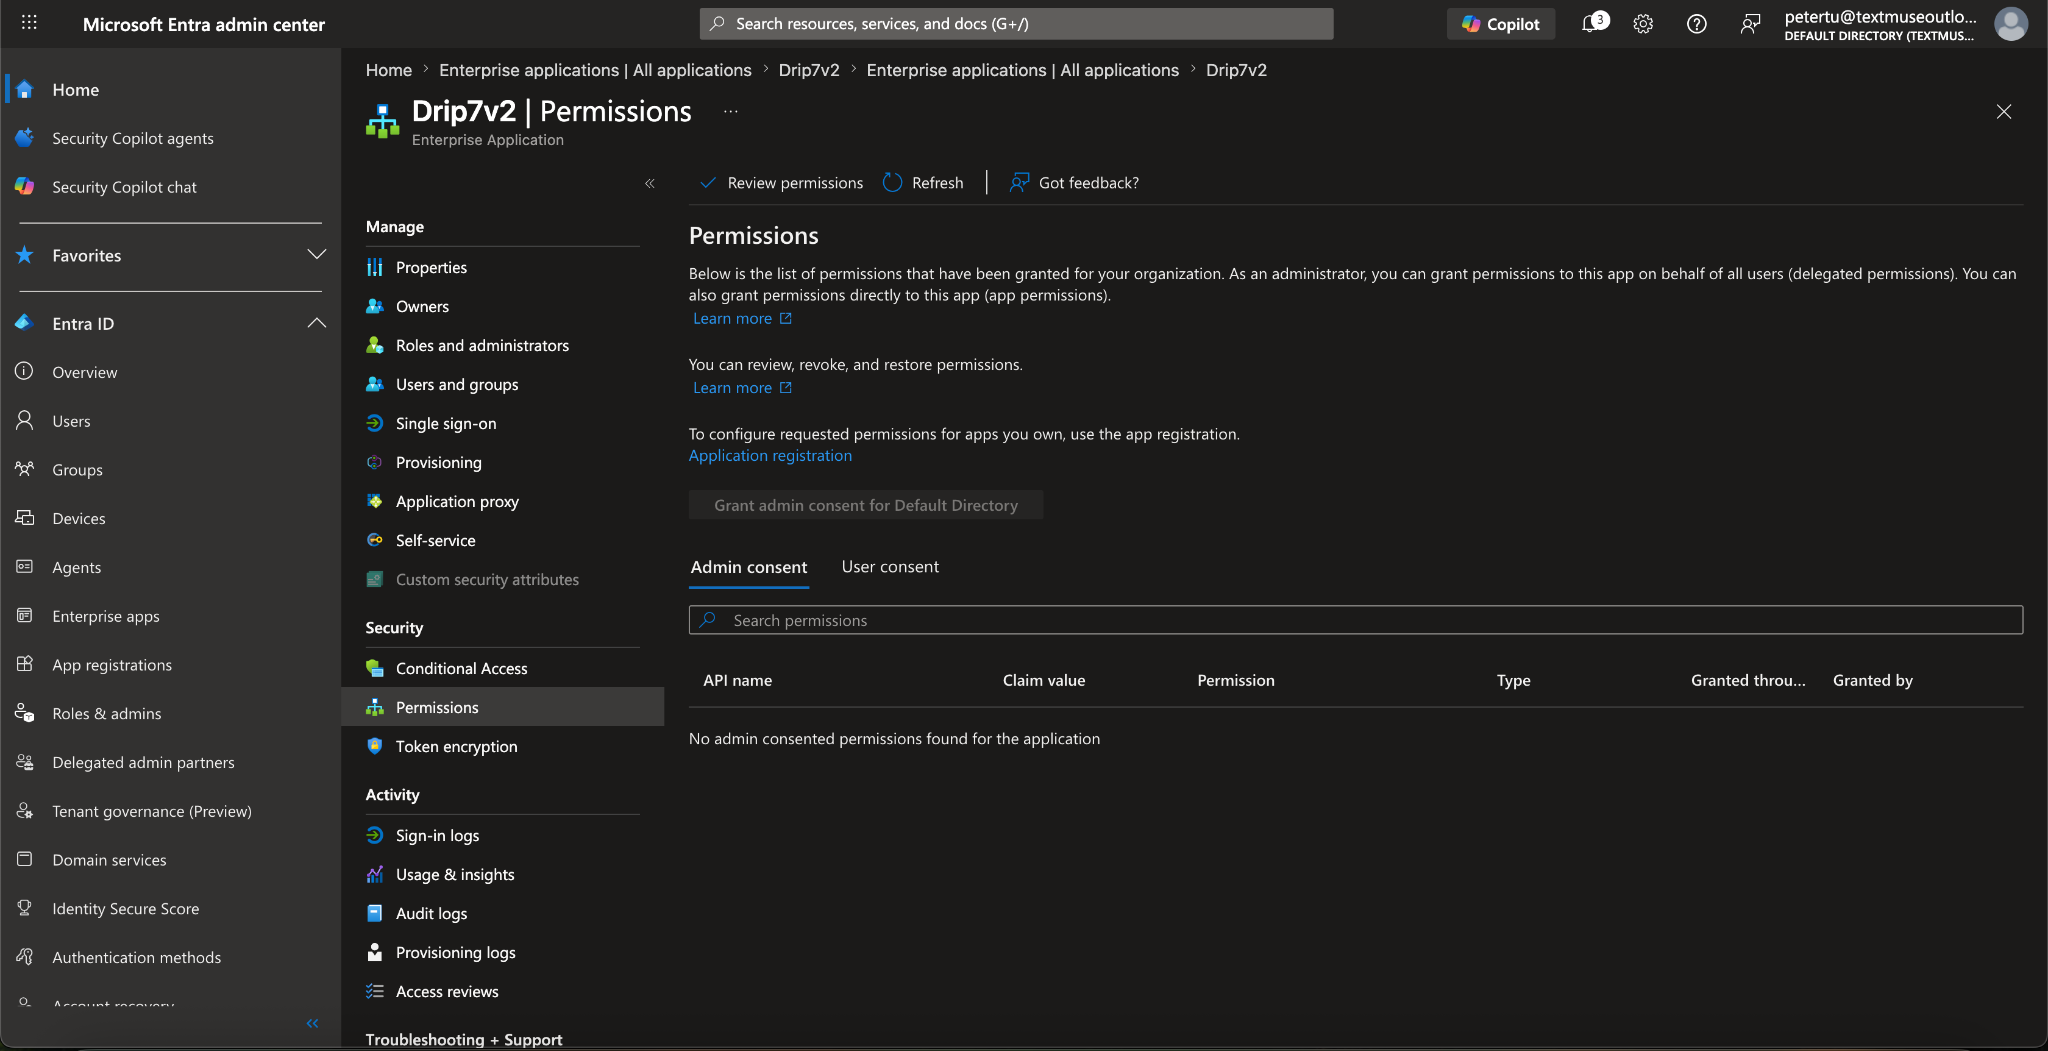
Task: Open Sign-in logs
Action: point(437,835)
